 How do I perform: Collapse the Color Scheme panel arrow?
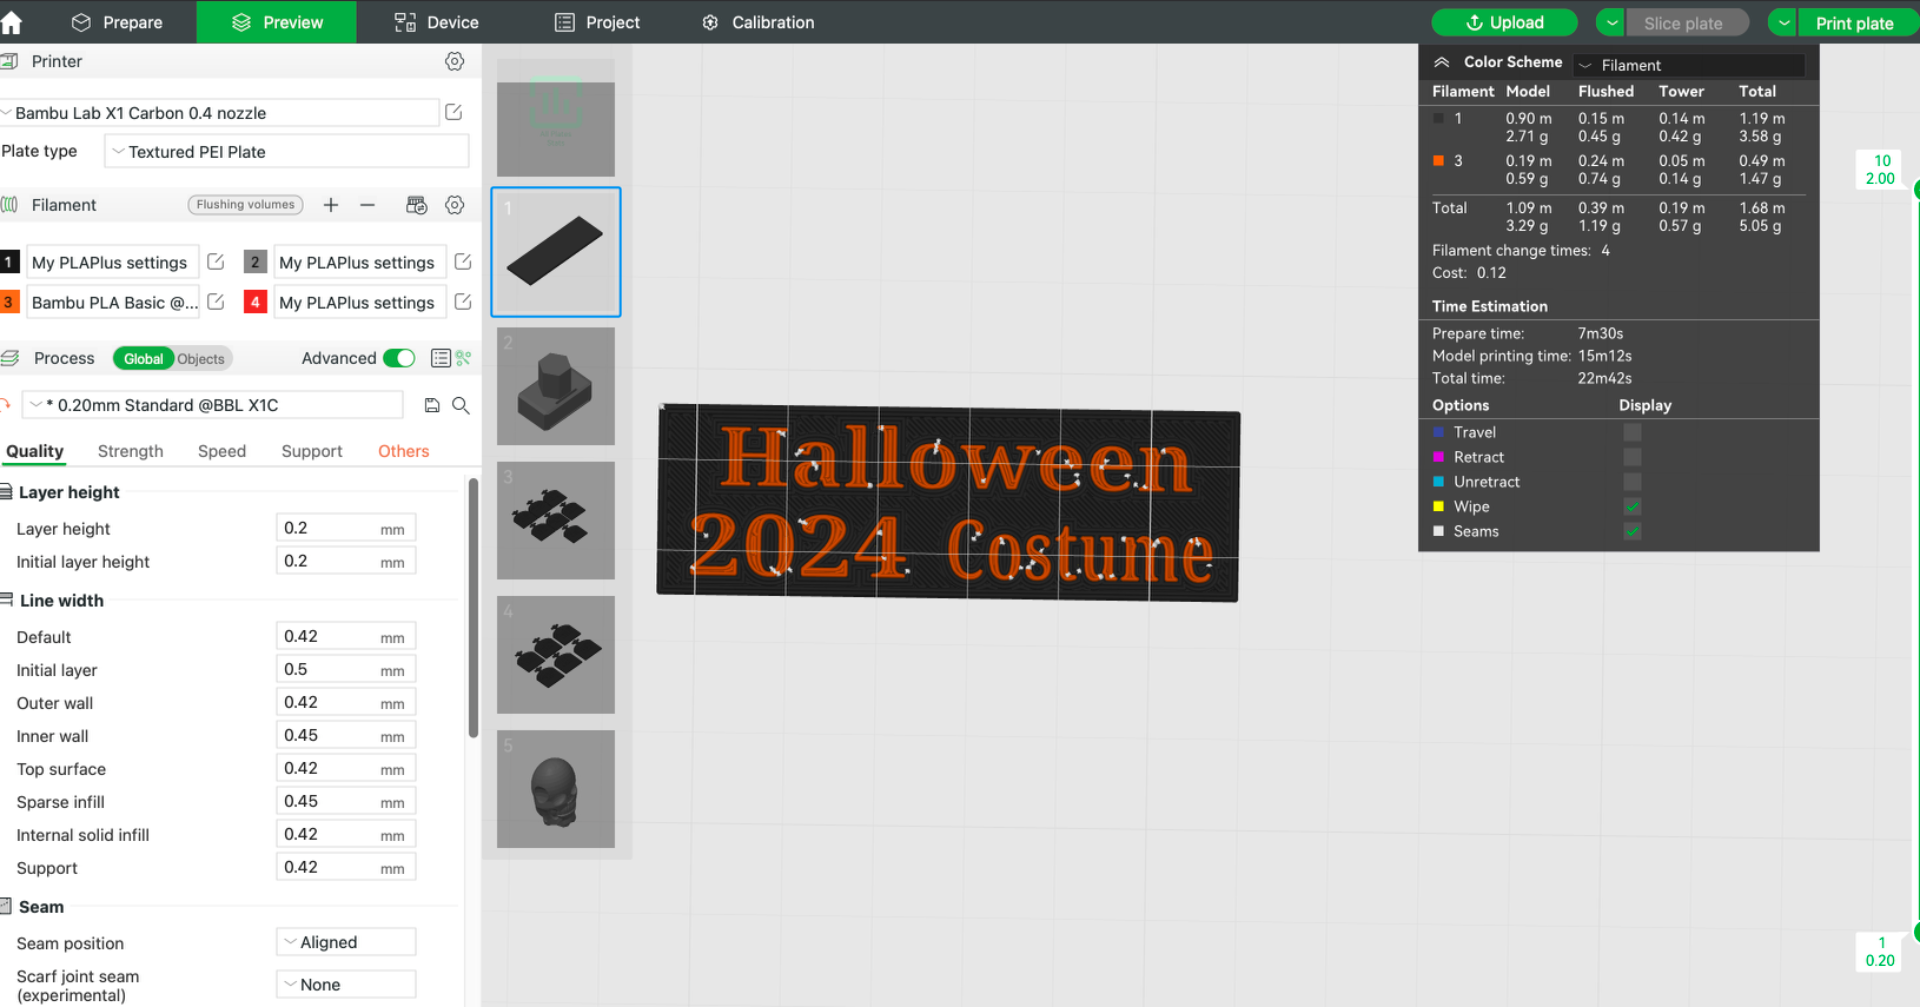(1441, 62)
